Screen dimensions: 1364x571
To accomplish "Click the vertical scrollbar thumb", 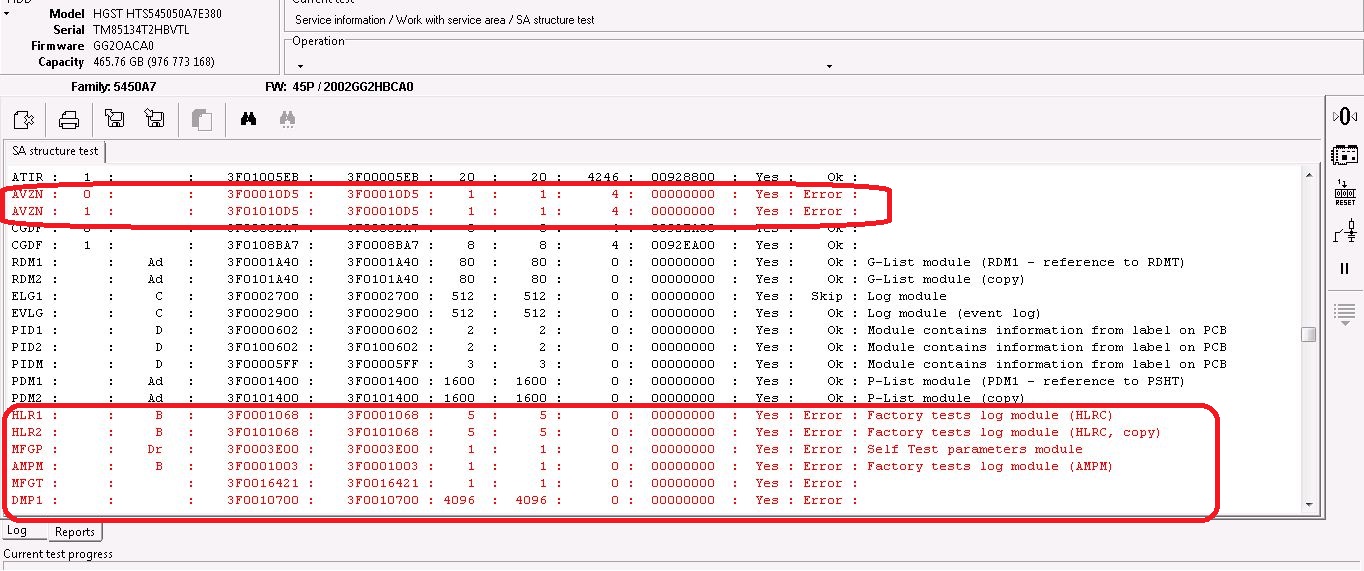I will (x=1308, y=334).
